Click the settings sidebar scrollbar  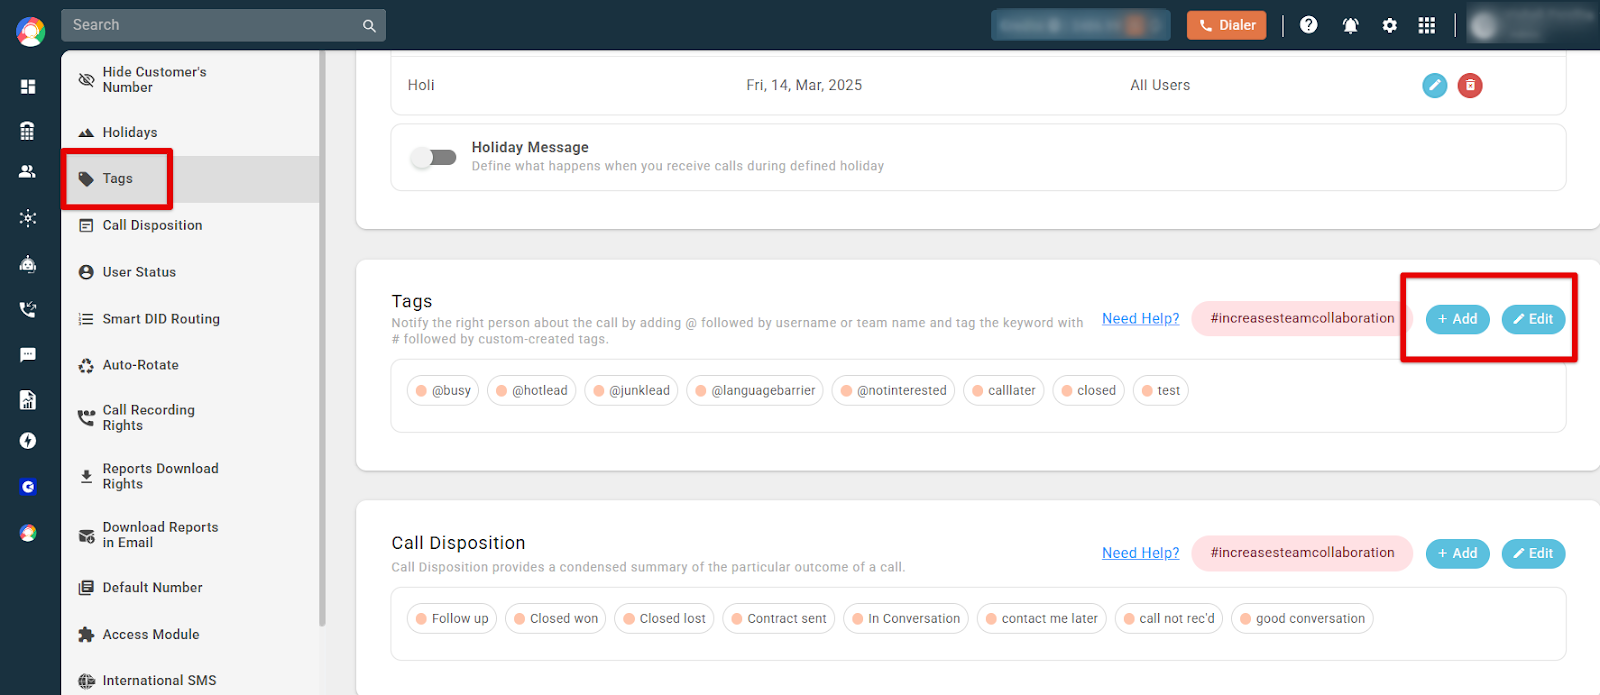pos(322,340)
